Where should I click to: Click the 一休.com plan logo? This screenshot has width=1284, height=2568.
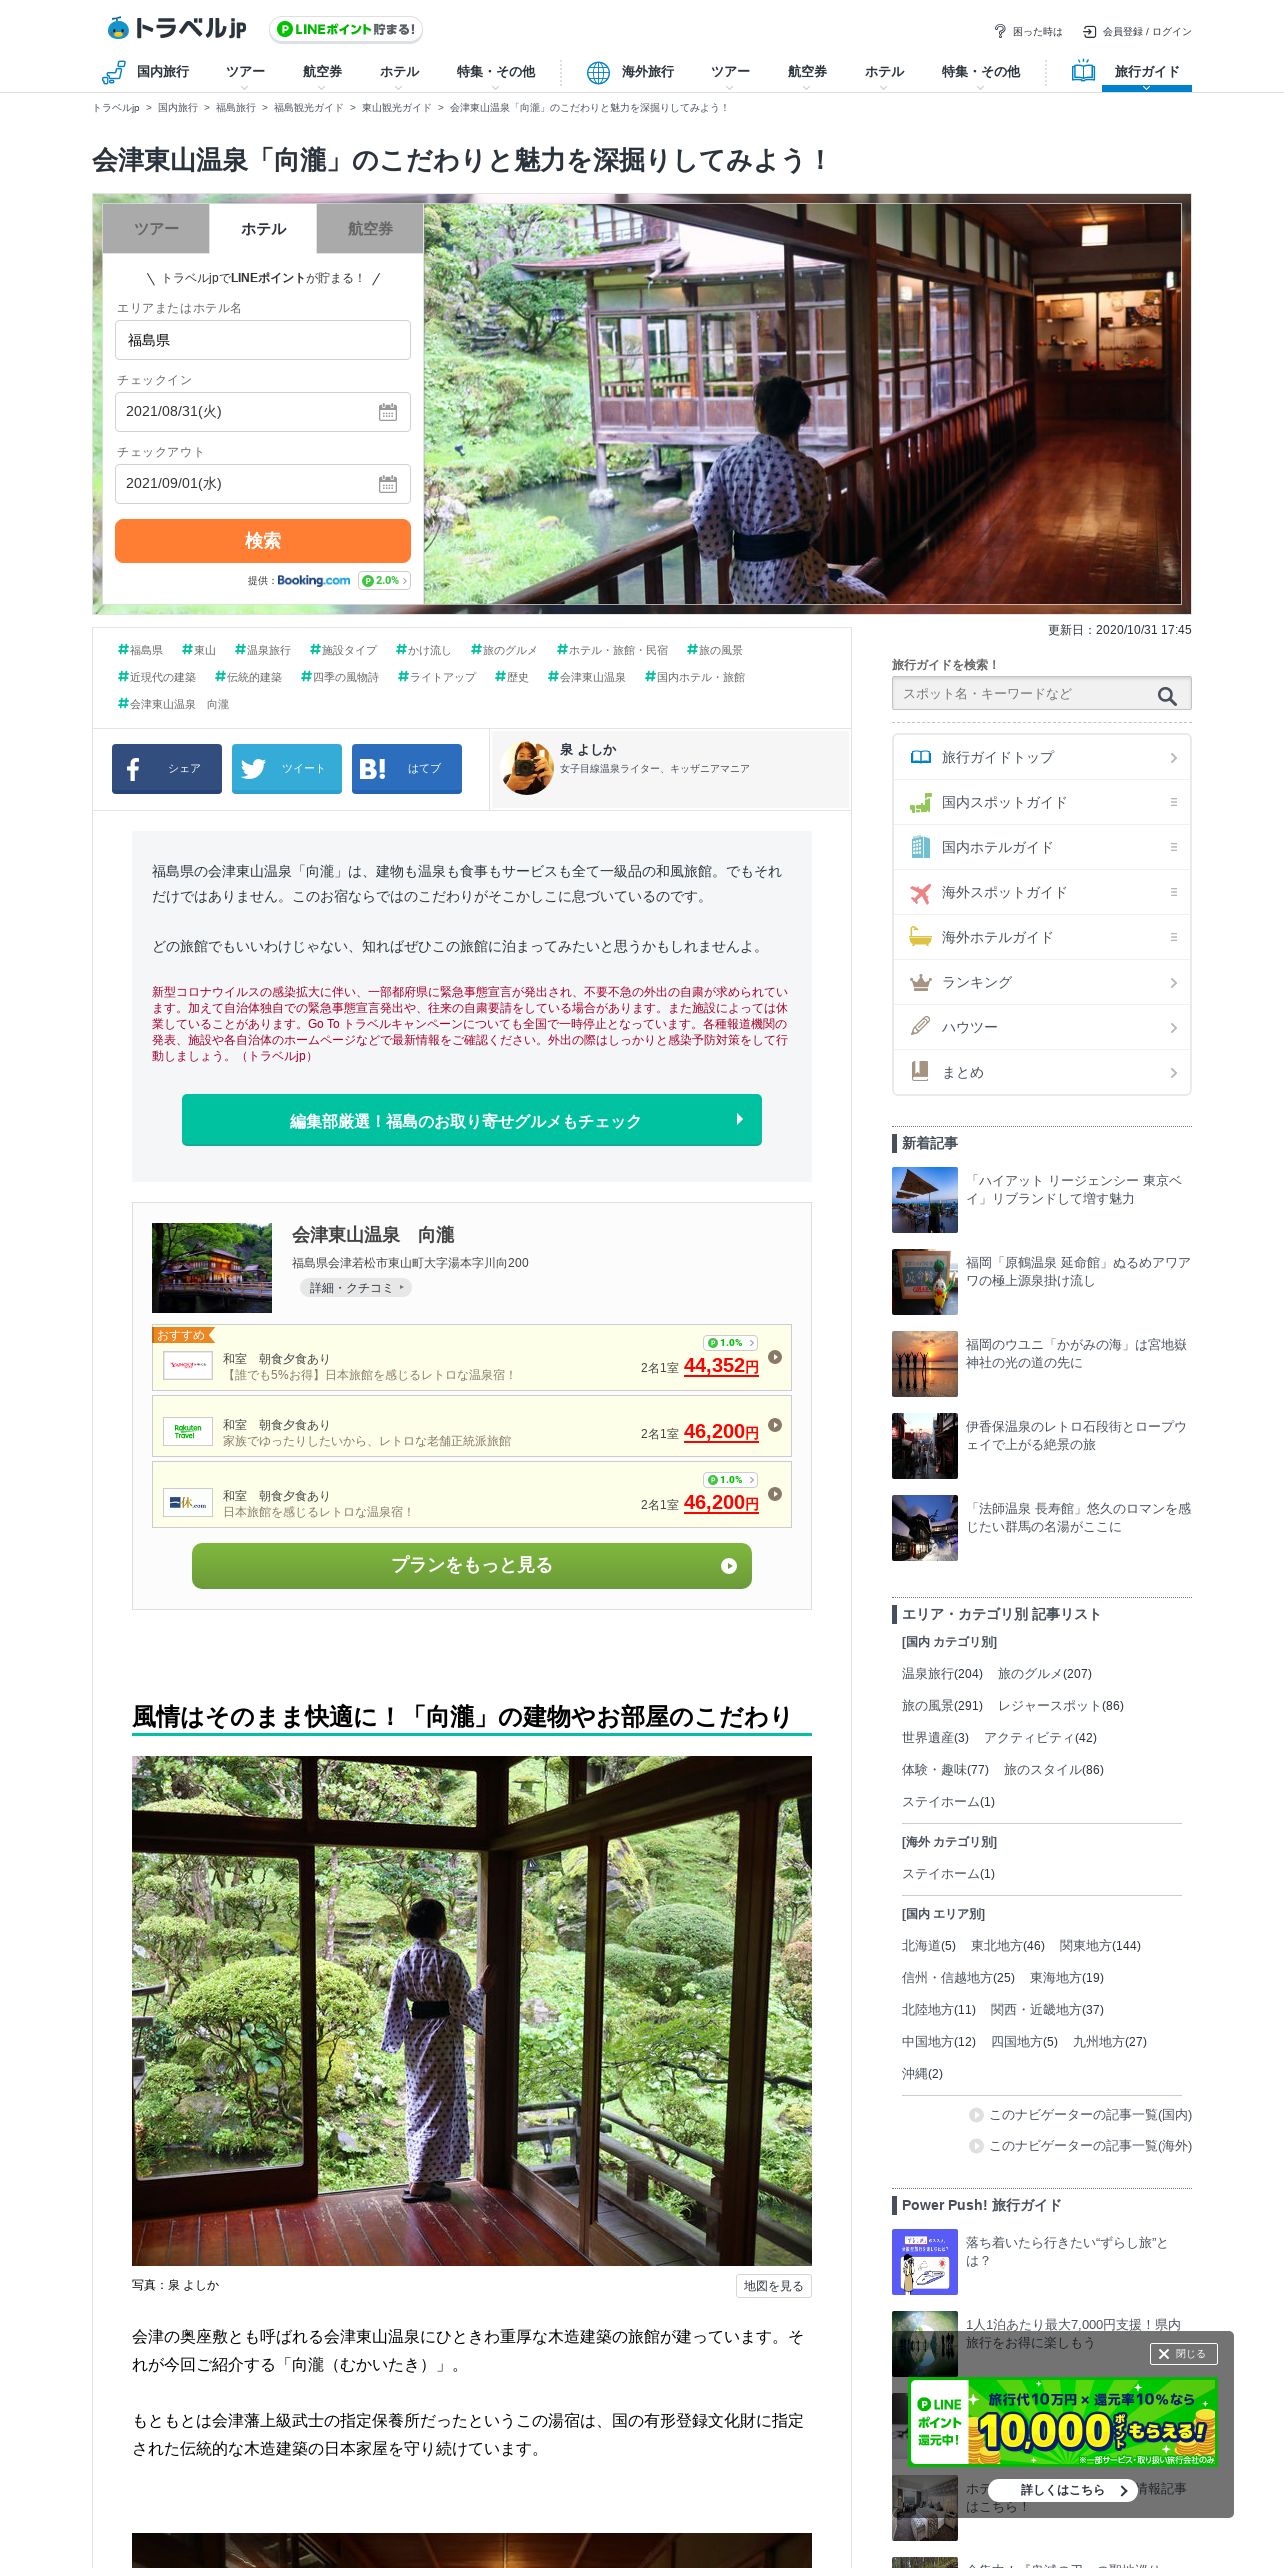coord(188,1502)
